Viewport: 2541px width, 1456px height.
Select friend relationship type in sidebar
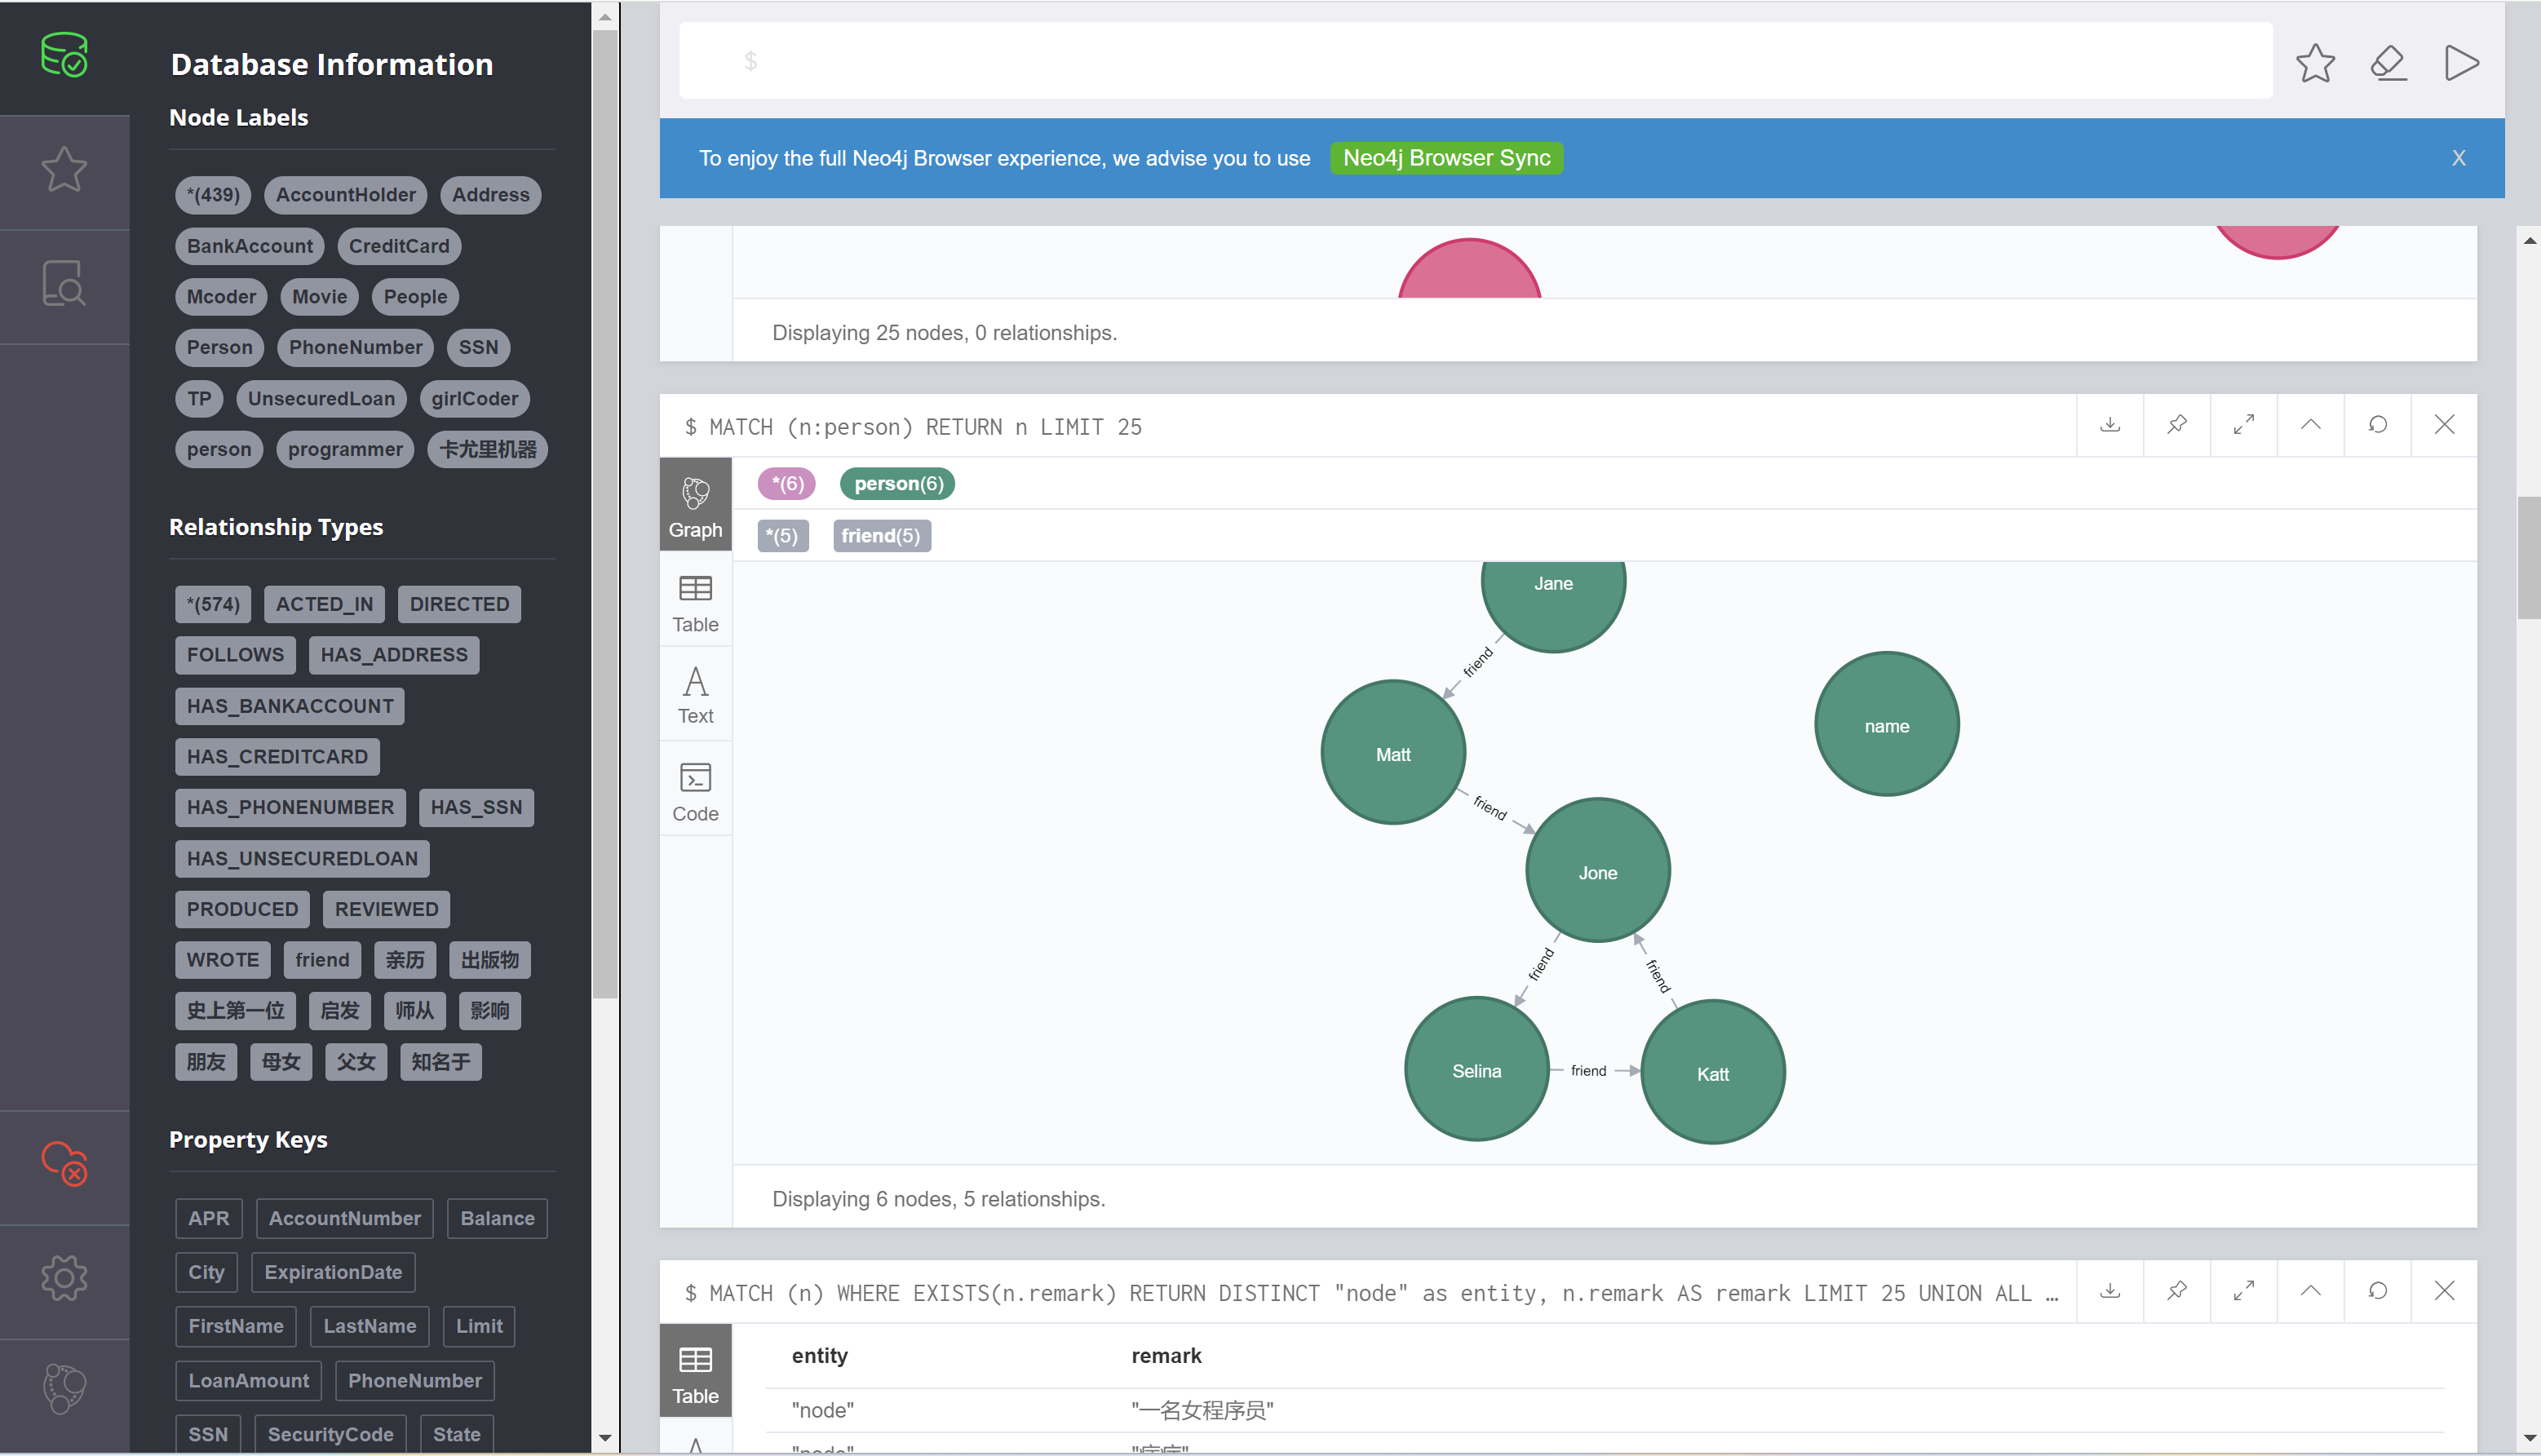pyautogui.click(x=322, y=960)
